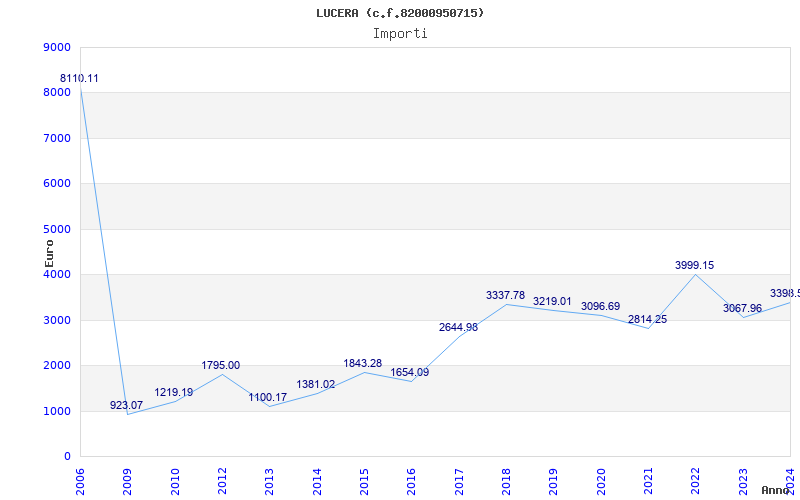
Task: Select year 2021 on the x-axis
Action: coord(648,482)
